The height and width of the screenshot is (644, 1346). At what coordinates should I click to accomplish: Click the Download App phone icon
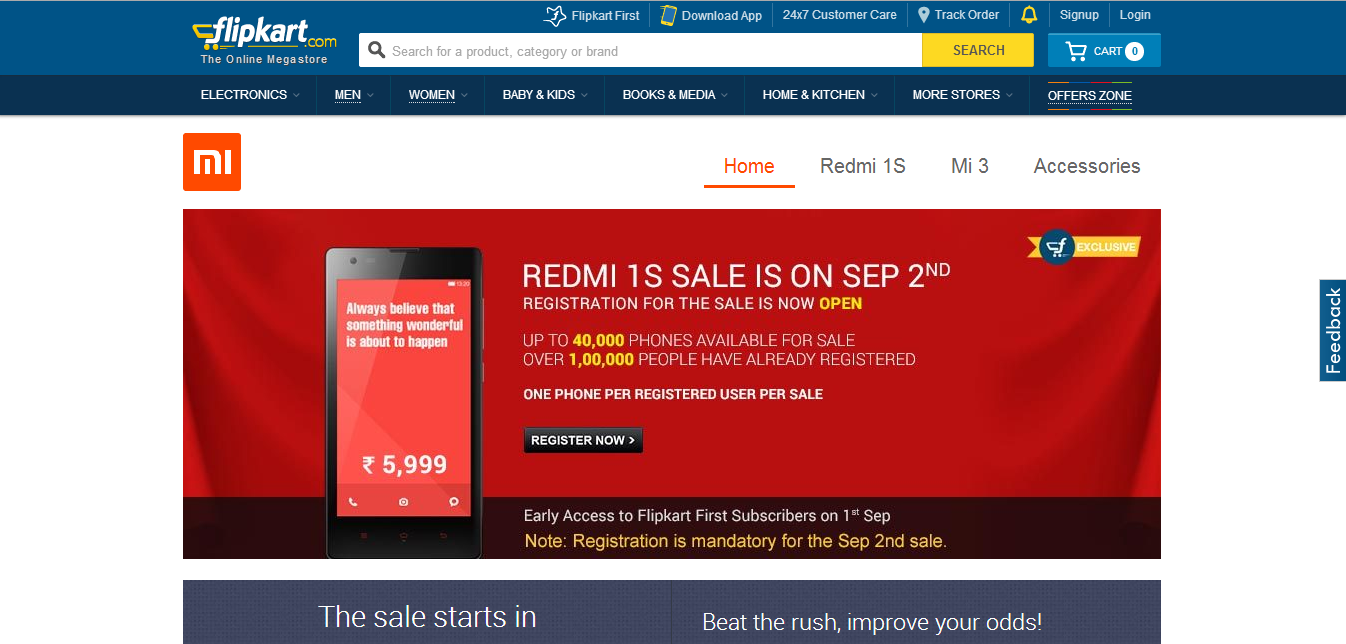click(x=667, y=16)
